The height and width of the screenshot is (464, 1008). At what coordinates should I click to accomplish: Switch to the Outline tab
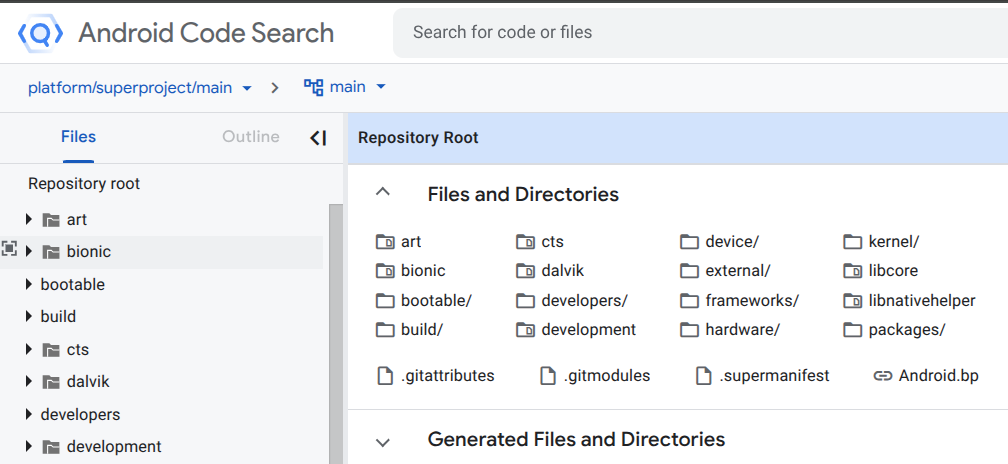click(x=251, y=137)
